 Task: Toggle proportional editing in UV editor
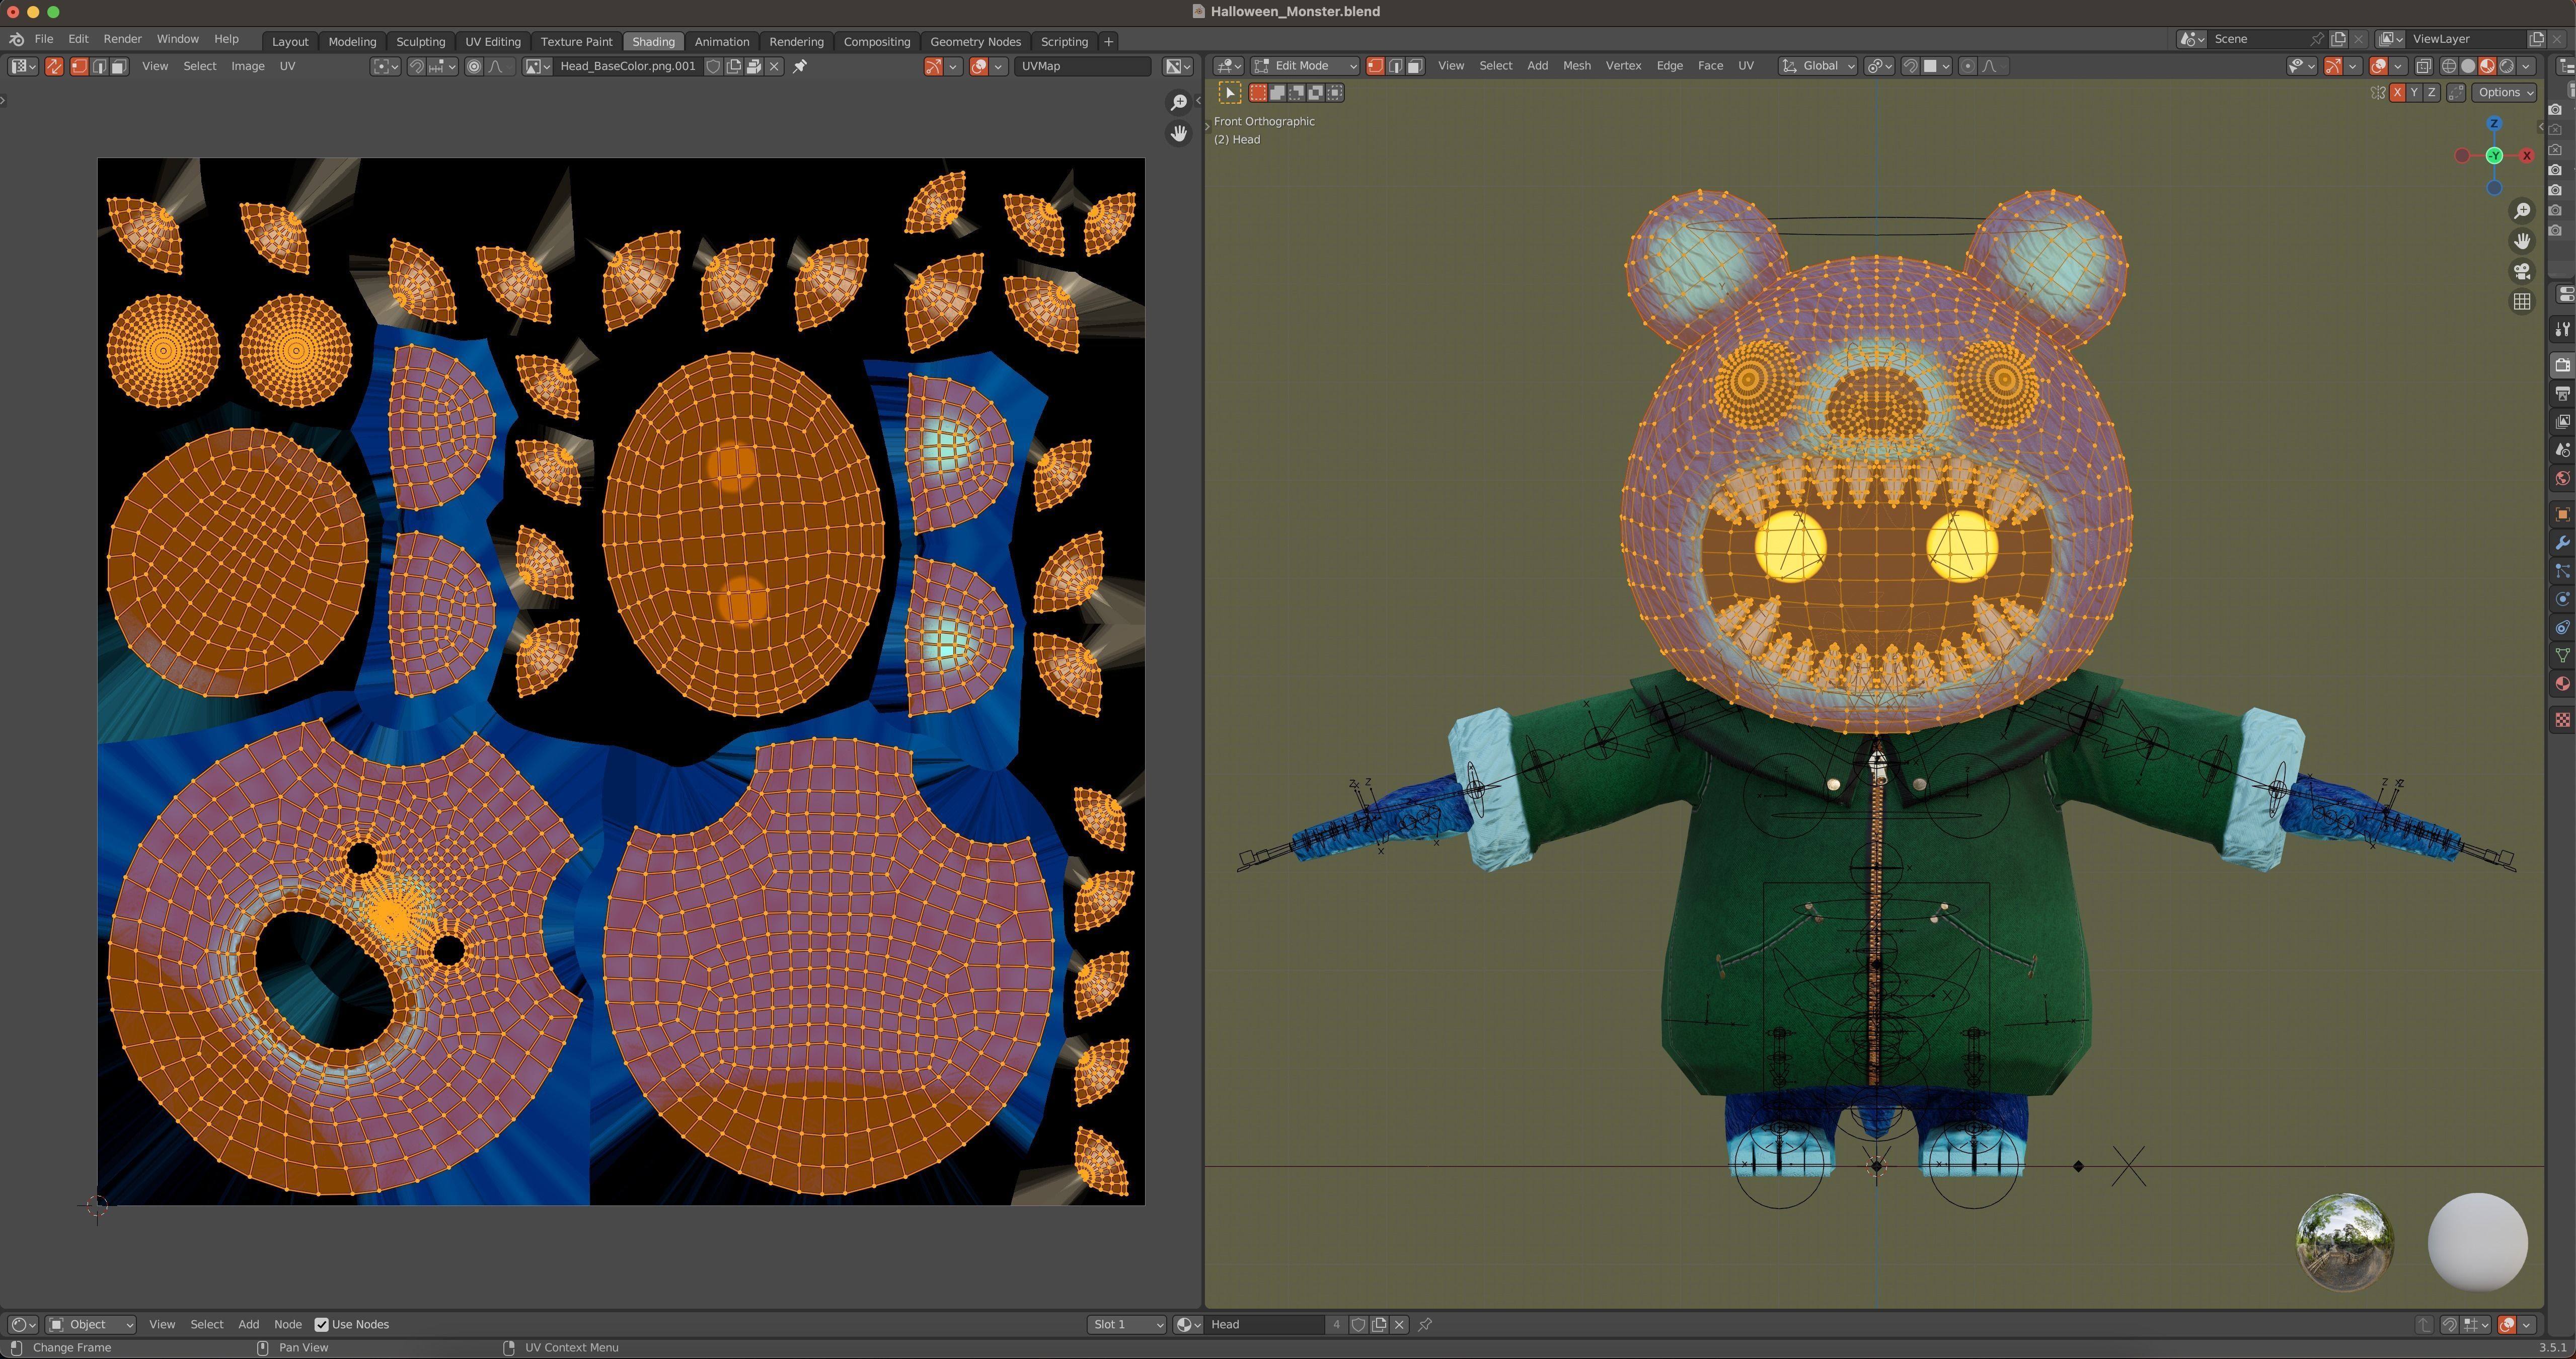[x=474, y=66]
